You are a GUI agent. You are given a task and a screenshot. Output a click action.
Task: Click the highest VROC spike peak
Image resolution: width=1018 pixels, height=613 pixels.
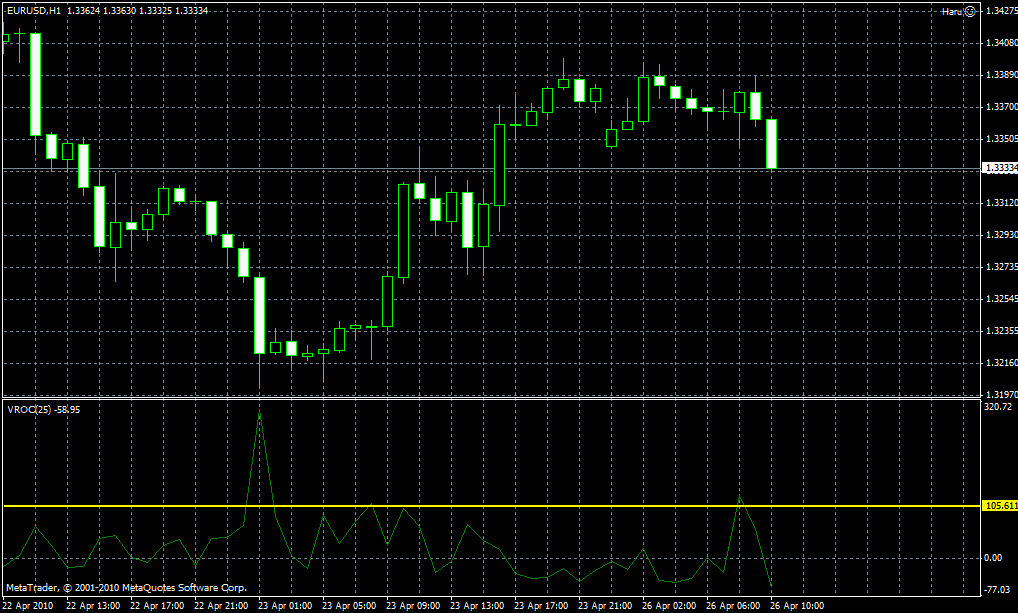pos(260,411)
